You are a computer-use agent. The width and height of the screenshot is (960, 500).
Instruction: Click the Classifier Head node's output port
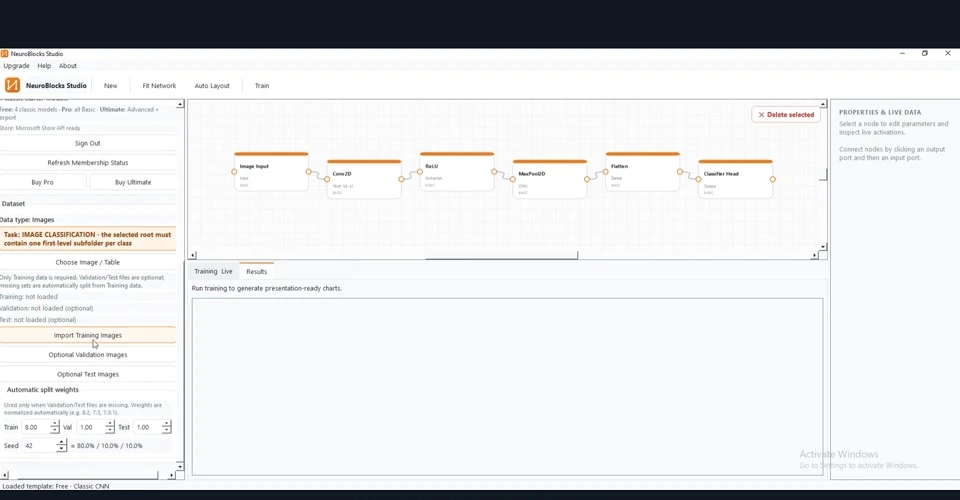[773, 179]
